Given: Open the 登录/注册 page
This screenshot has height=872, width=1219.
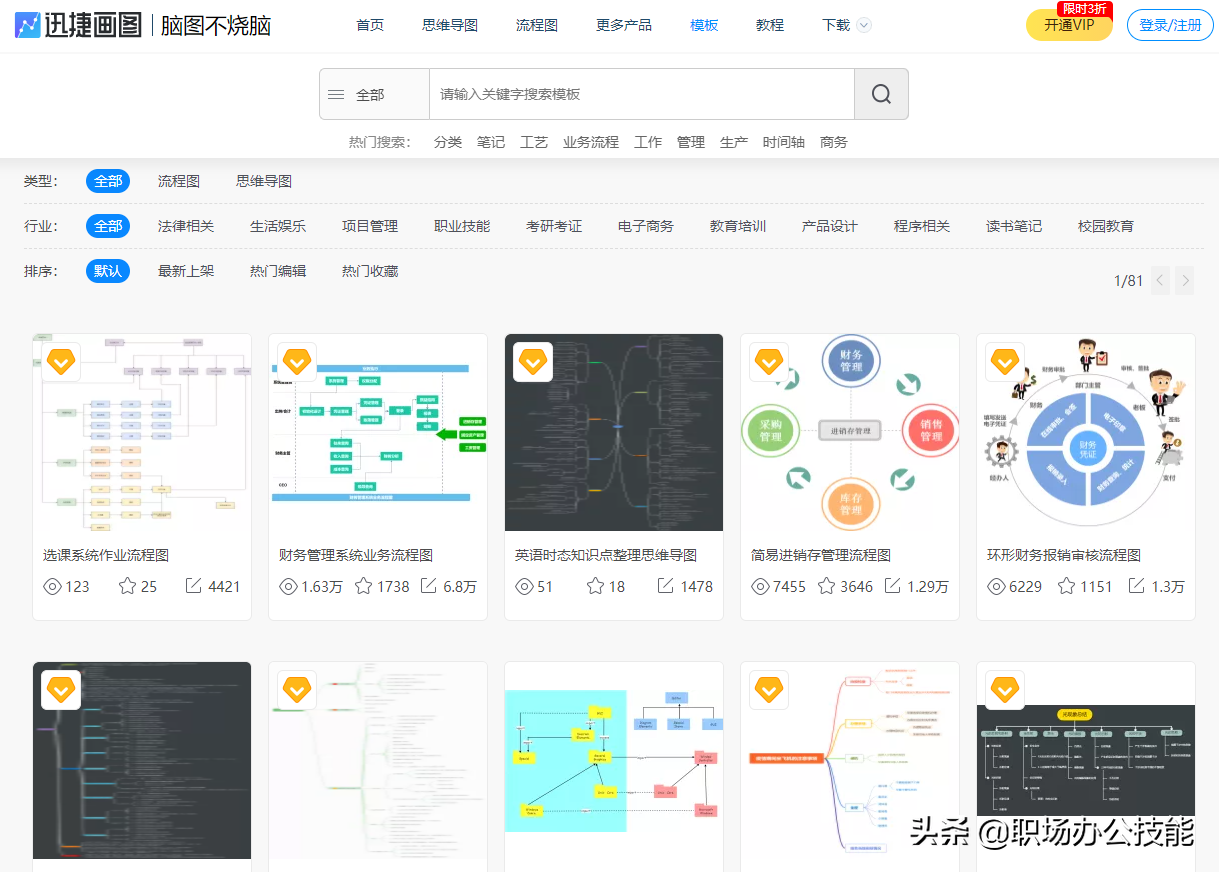Looking at the screenshot, I should click(1169, 25).
